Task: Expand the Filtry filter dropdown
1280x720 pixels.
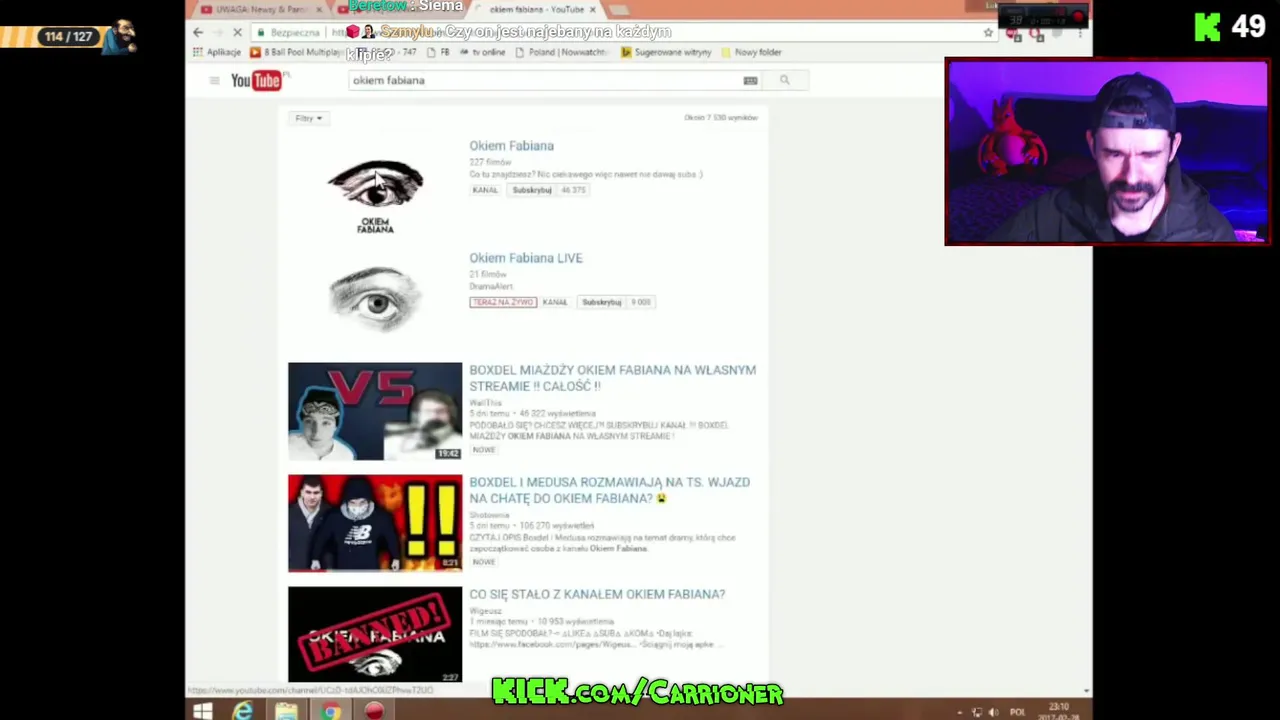Action: pos(308,118)
